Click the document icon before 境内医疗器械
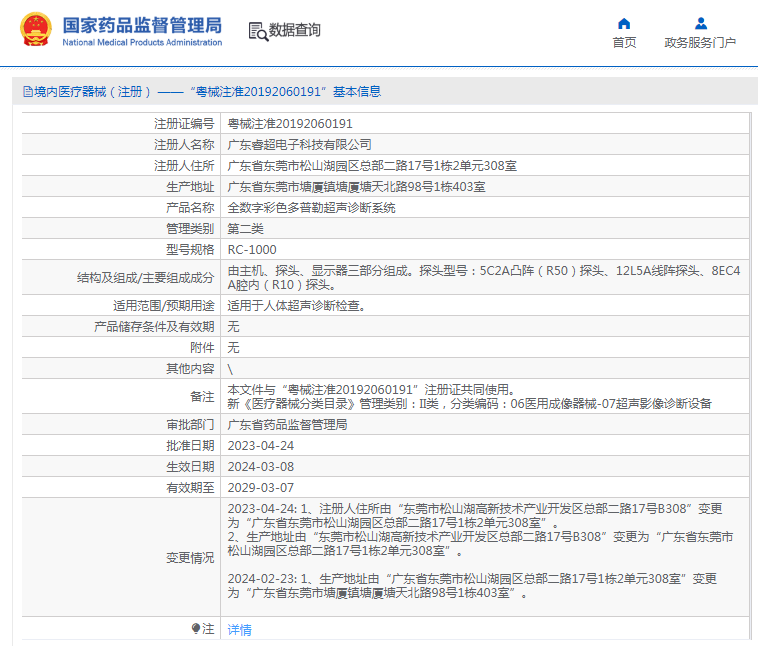The image size is (758, 646). pos(28,91)
